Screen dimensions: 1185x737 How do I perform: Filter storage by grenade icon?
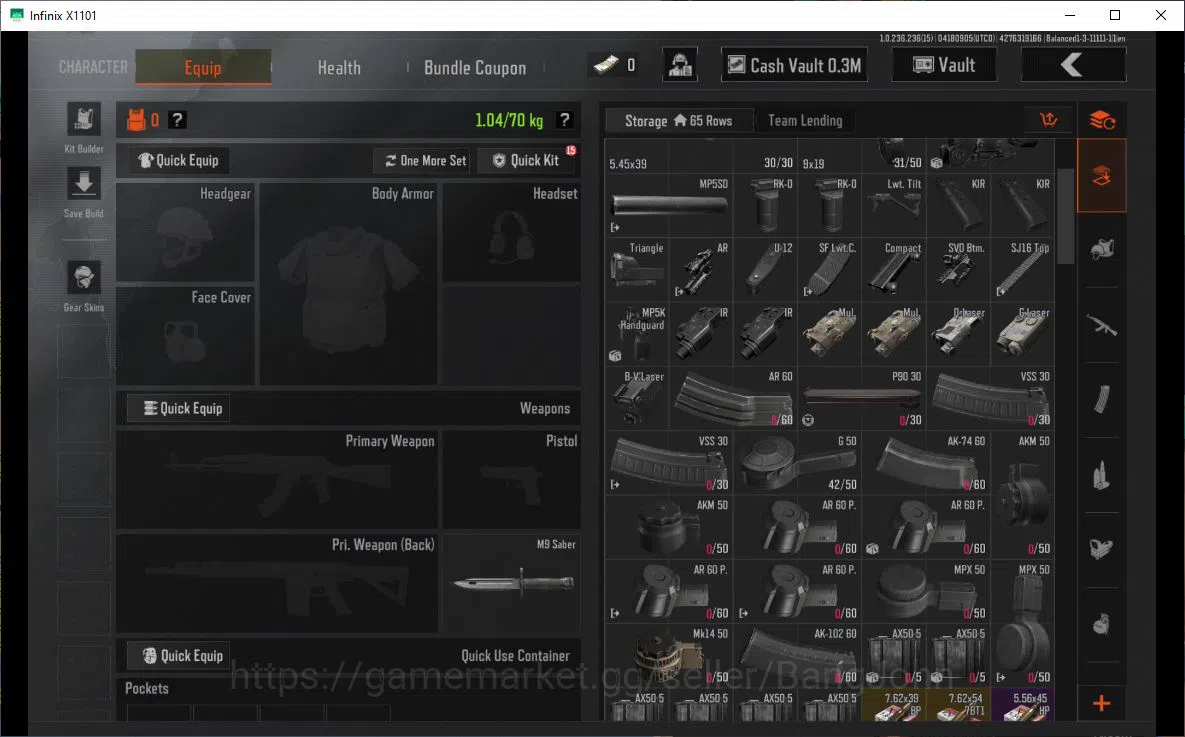pyautogui.click(x=1102, y=624)
